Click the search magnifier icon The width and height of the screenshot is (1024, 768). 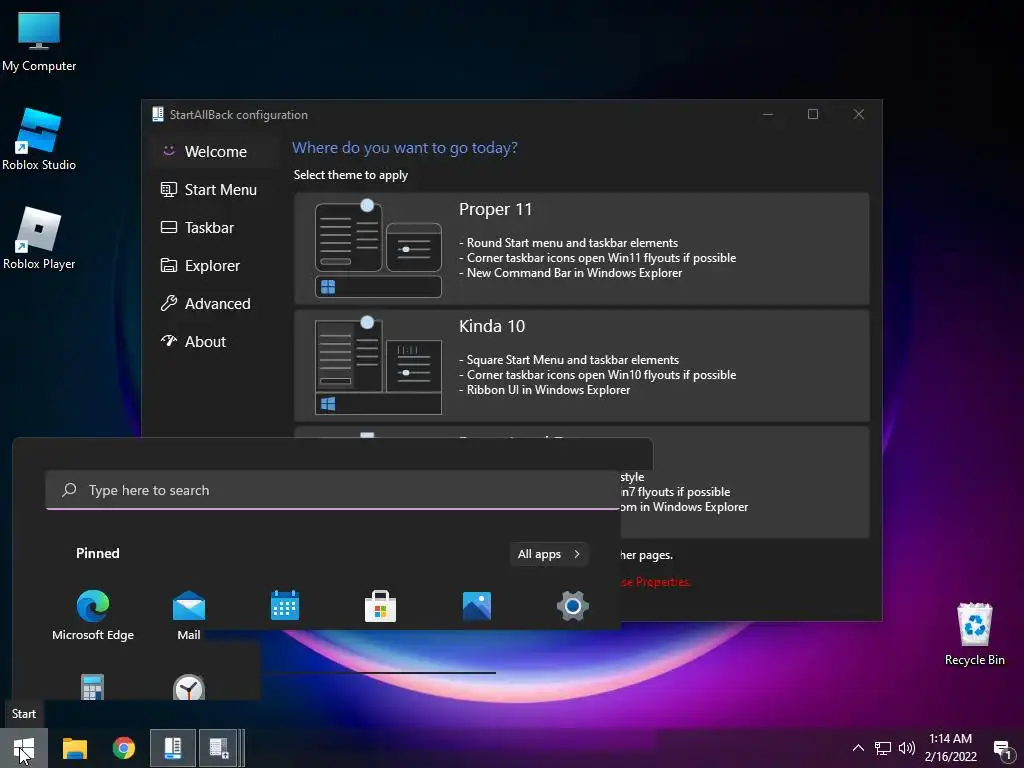pyautogui.click(x=69, y=490)
